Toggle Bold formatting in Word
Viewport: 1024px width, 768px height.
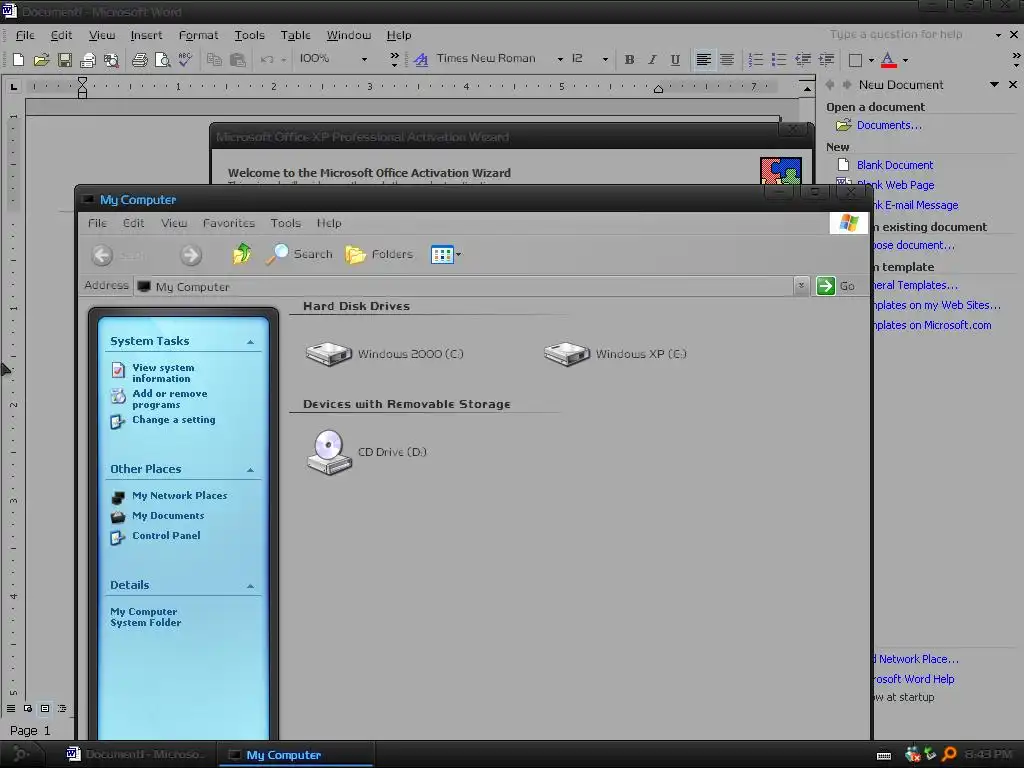pyautogui.click(x=629, y=60)
